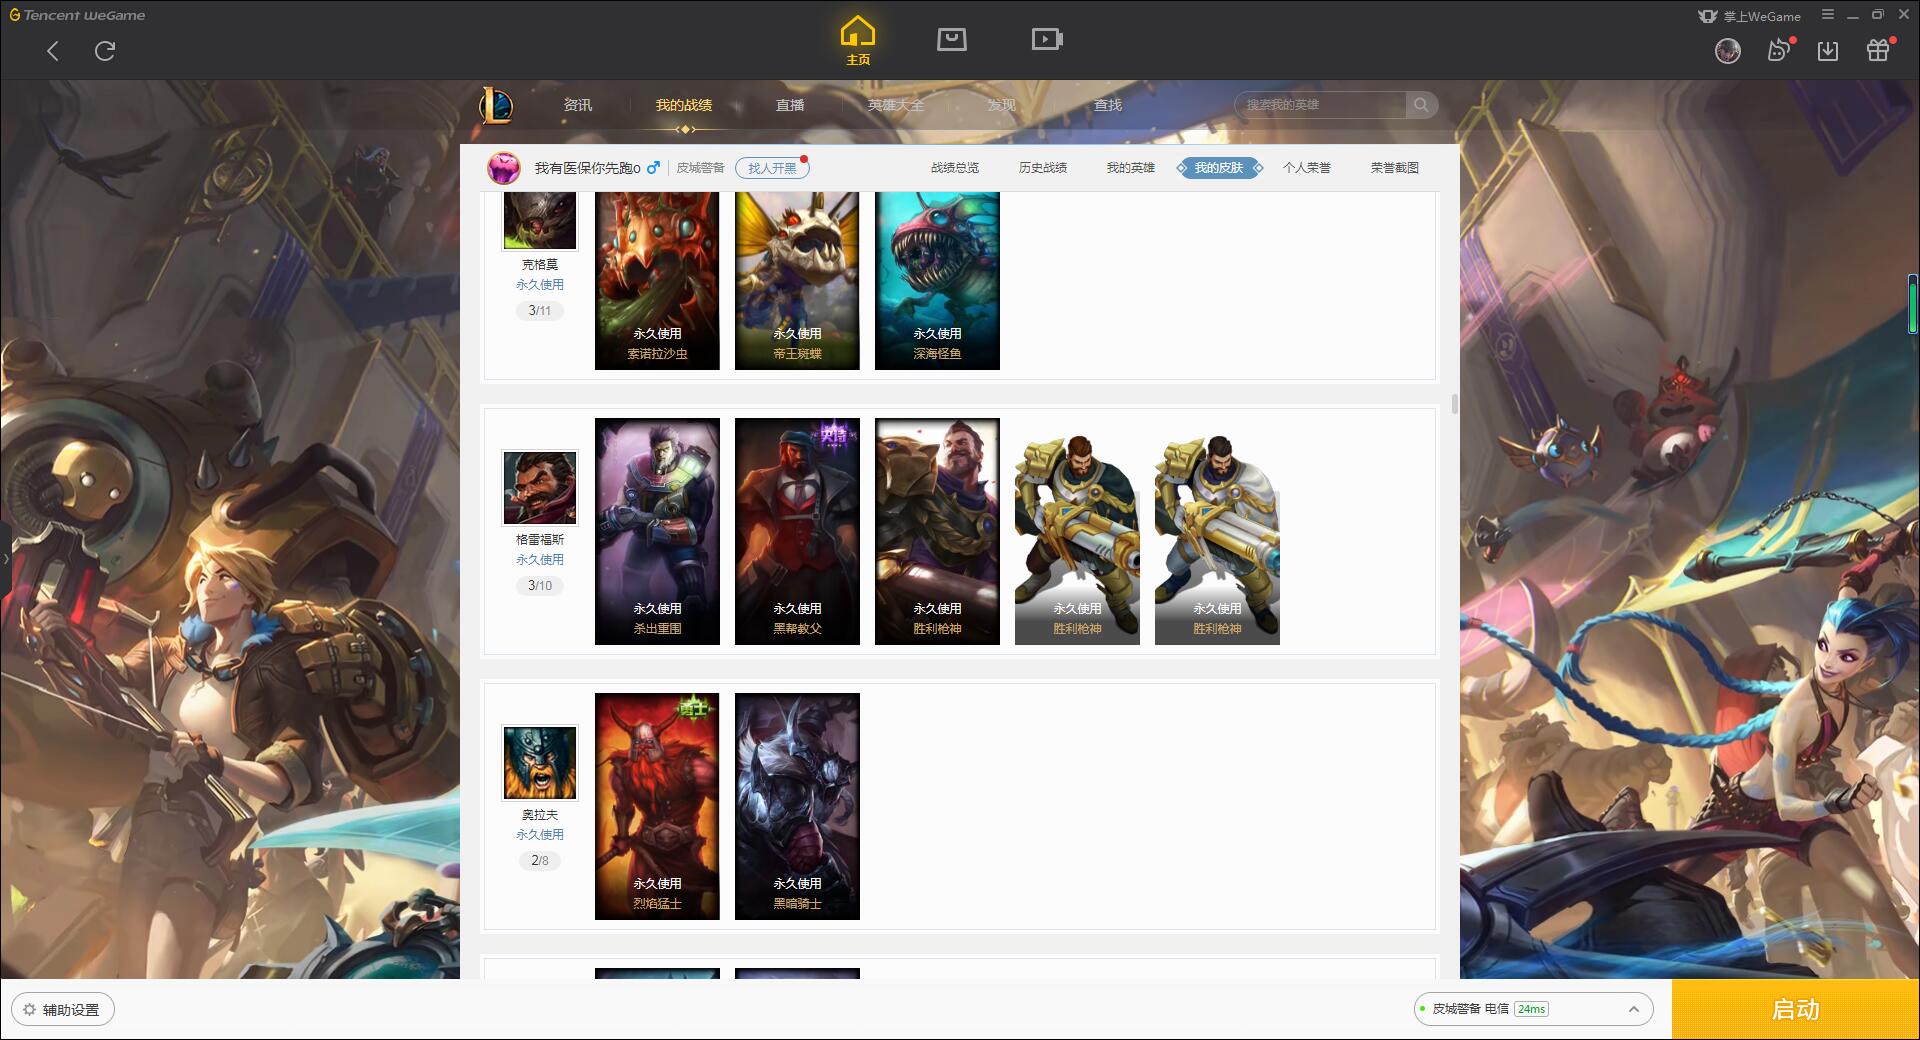
Task: Open the 查找 tab
Action: pos(1108,105)
